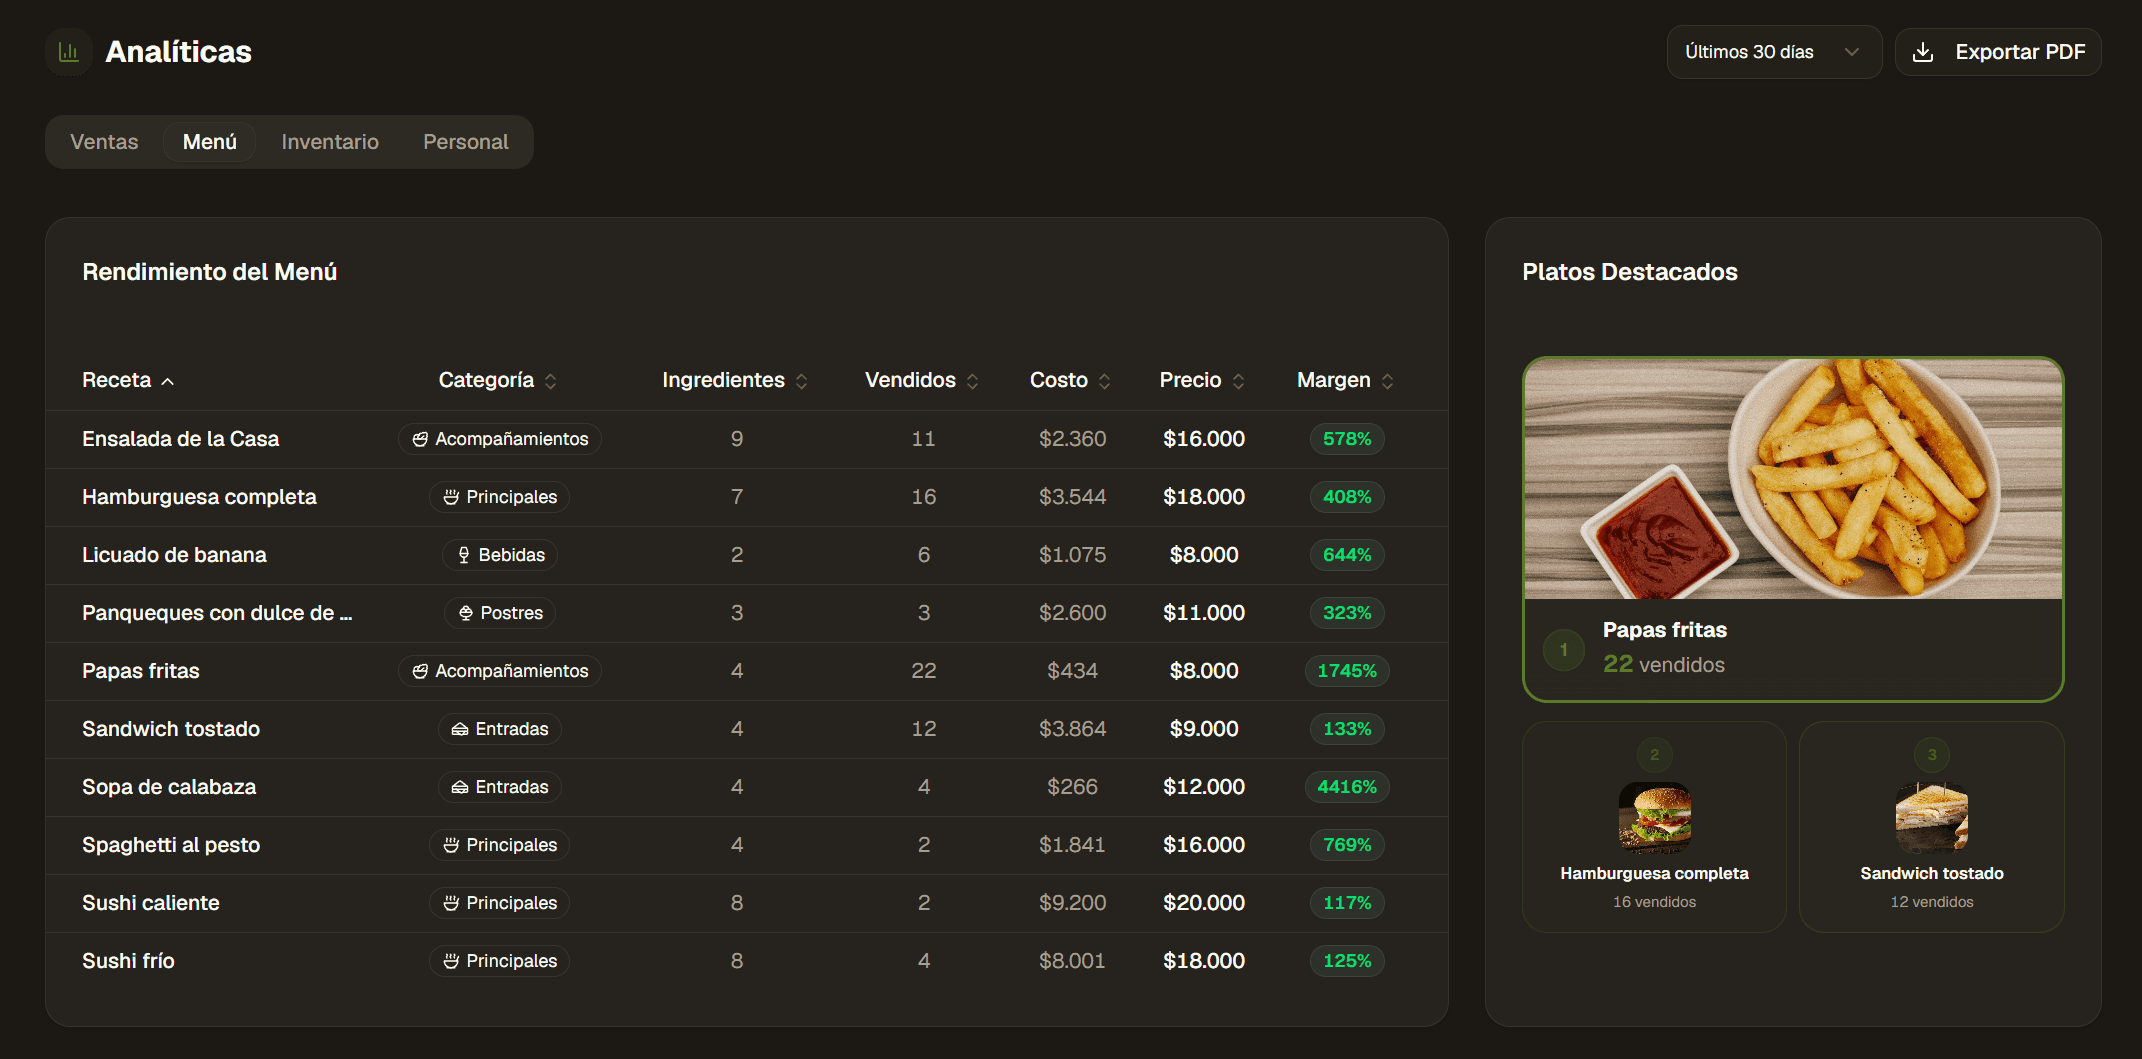Click the Principales icon in Hamburguesa completa row
Screen dimensions: 2142x1059
click(x=451, y=497)
